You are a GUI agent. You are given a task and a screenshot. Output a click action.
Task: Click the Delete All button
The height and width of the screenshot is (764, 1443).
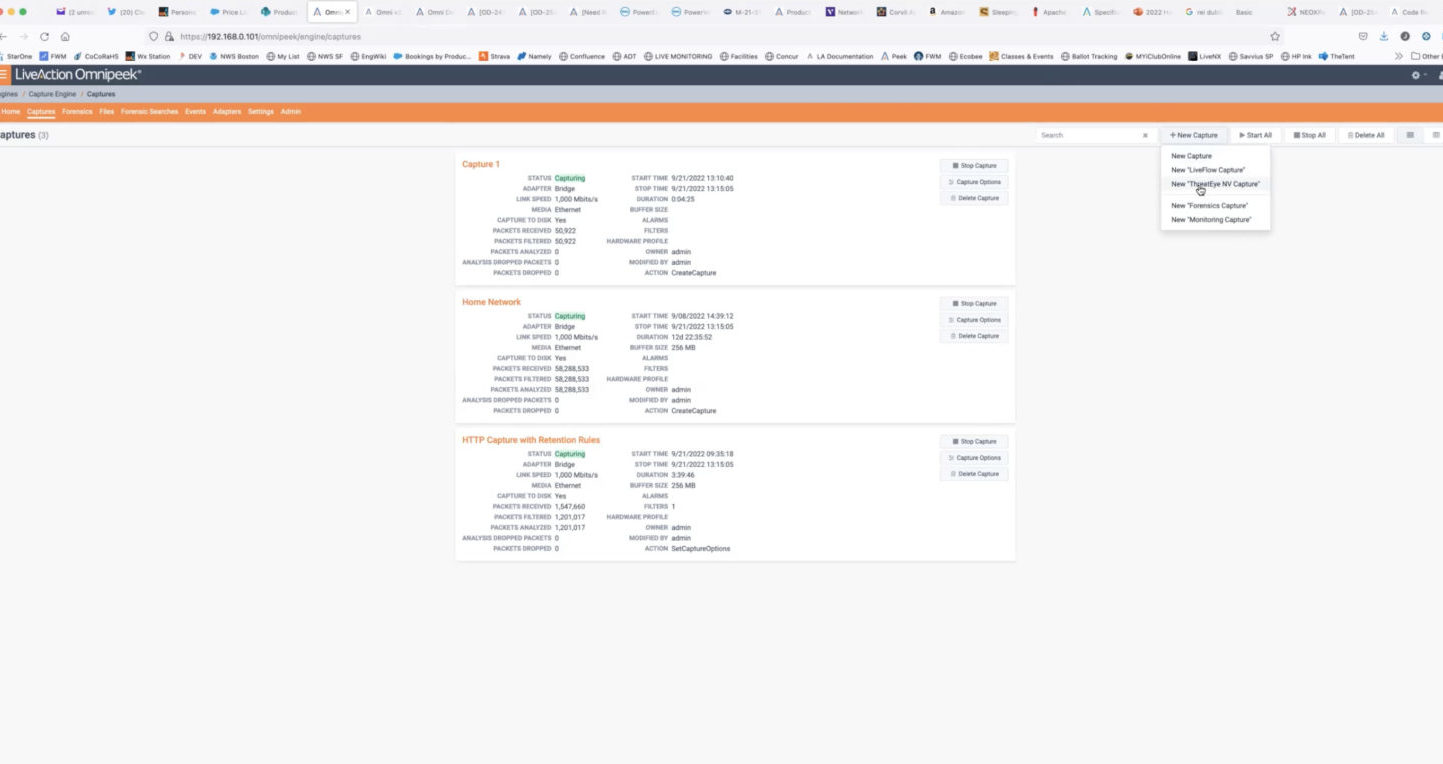[1366, 135]
